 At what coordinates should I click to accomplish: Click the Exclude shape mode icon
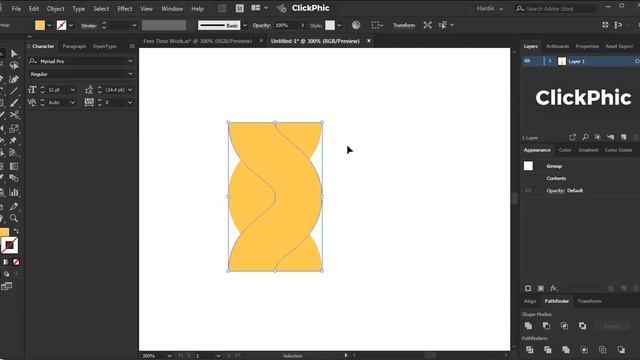[582, 326]
